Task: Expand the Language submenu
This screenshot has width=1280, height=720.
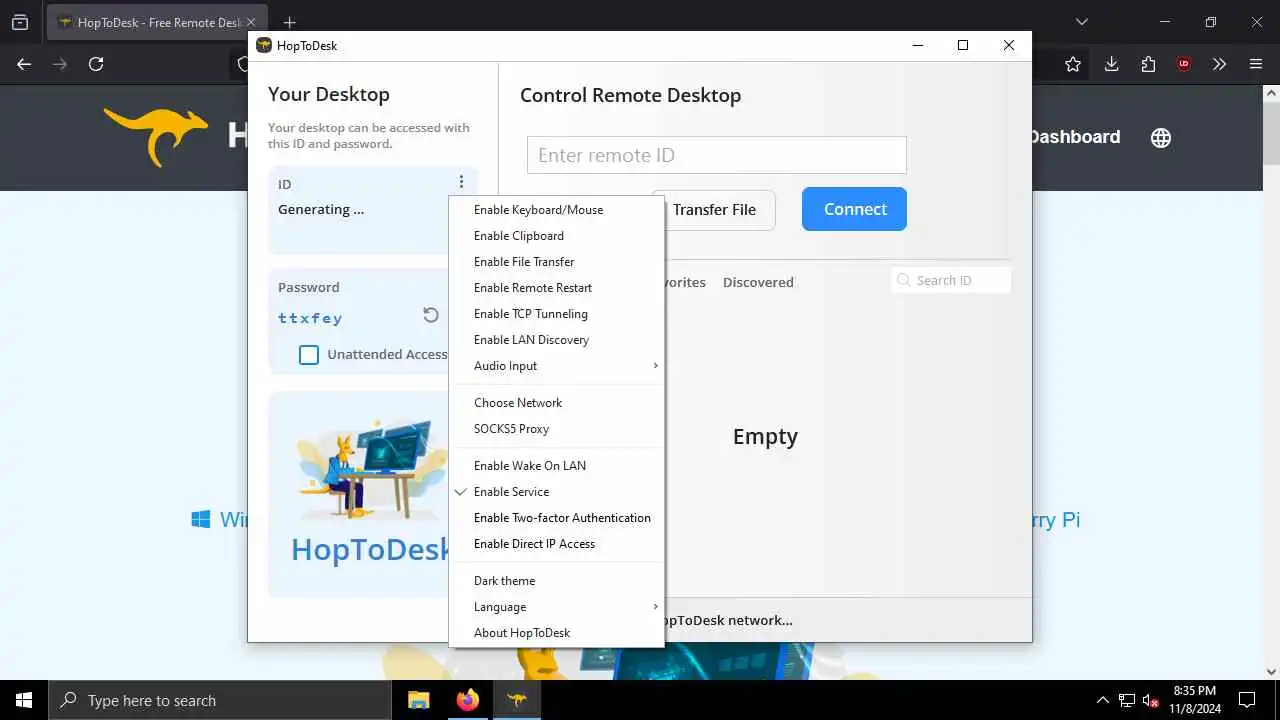Action: pos(556,607)
